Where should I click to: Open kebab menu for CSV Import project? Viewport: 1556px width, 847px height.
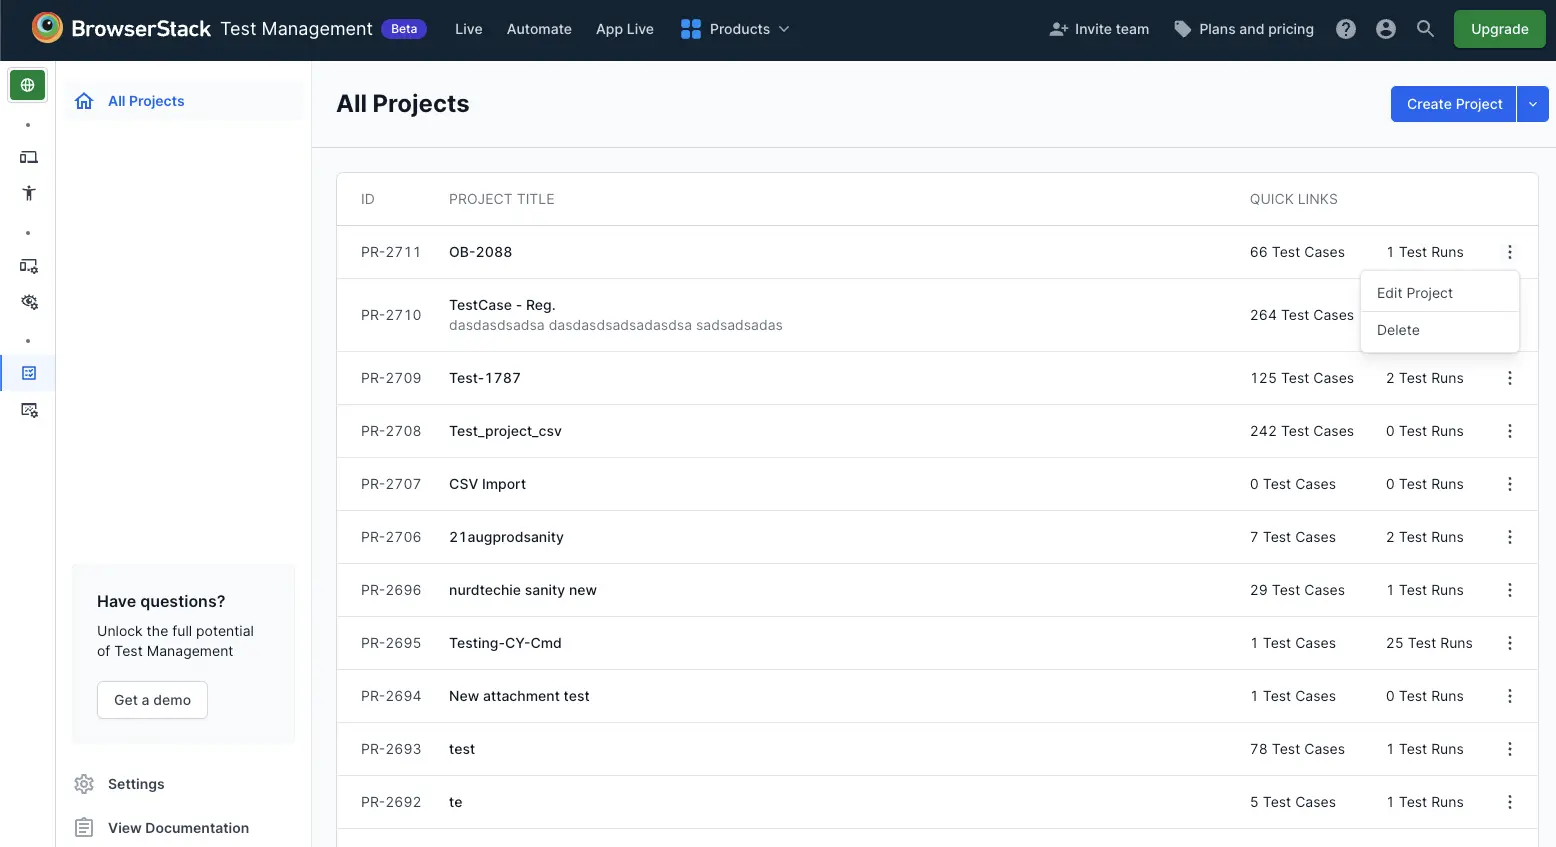pyautogui.click(x=1510, y=484)
